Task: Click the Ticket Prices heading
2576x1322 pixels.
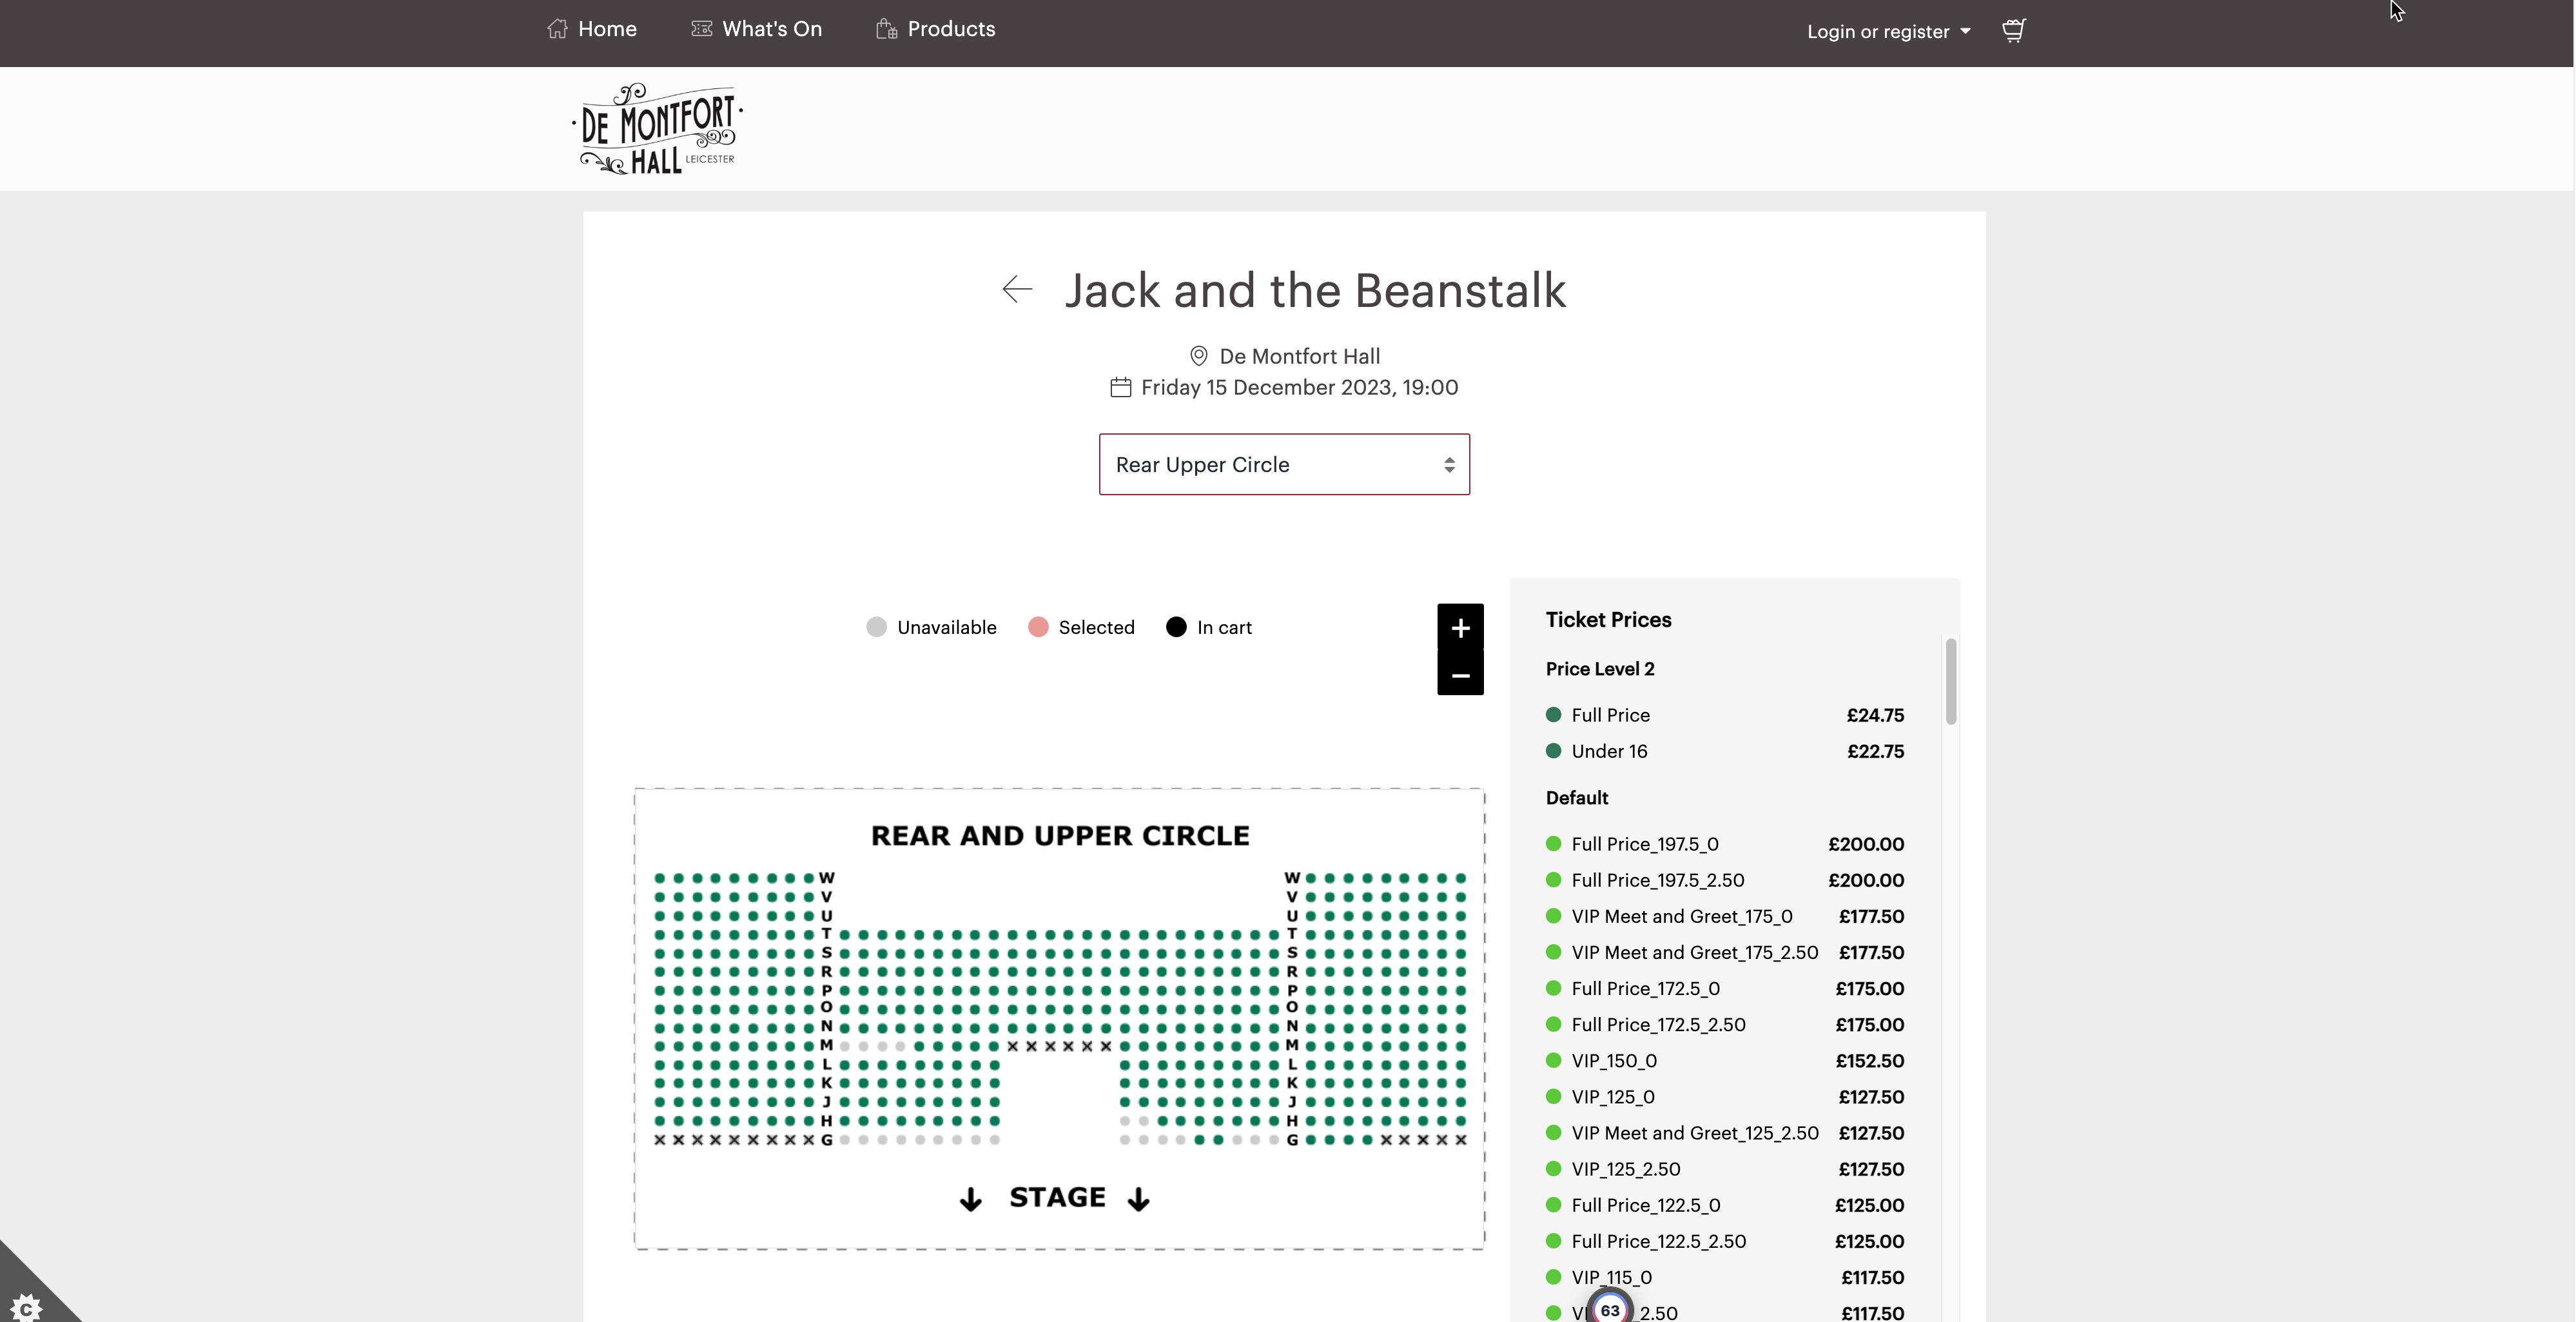Action: pyautogui.click(x=1608, y=620)
